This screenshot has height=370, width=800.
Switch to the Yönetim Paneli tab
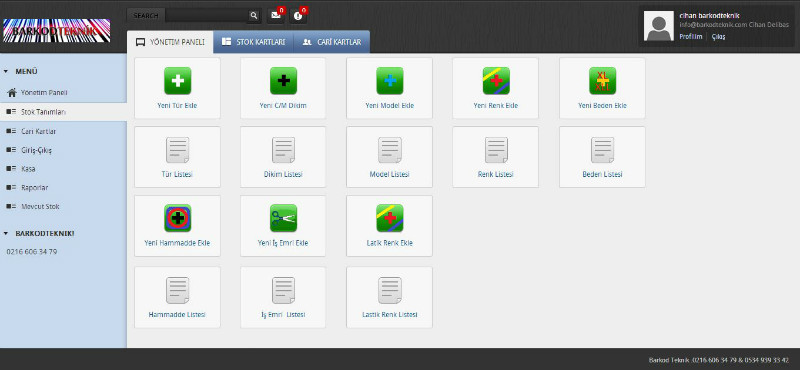(x=170, y=42)
